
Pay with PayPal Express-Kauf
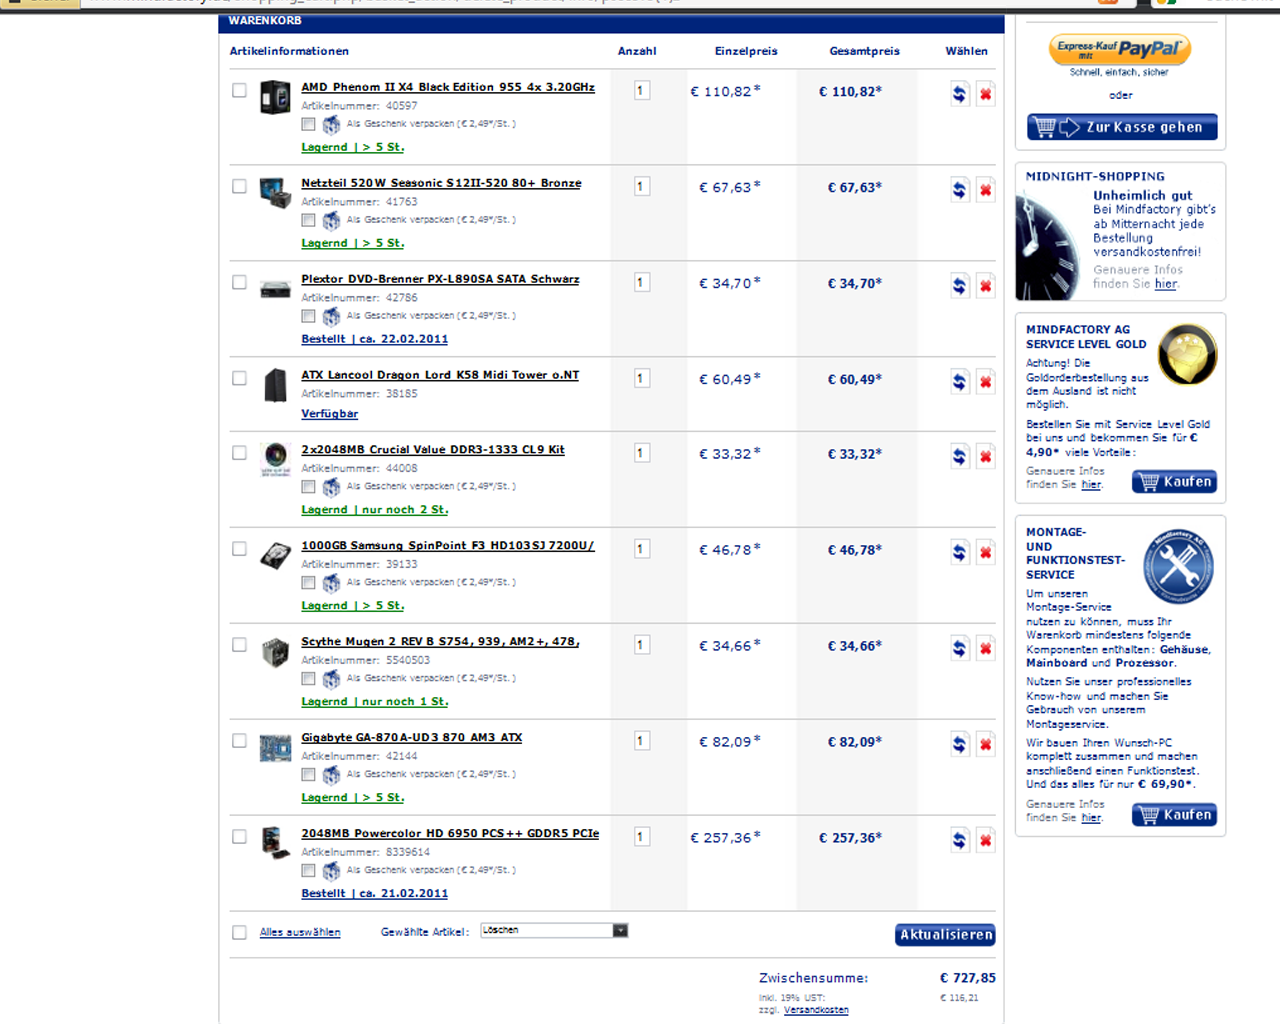1120,50
